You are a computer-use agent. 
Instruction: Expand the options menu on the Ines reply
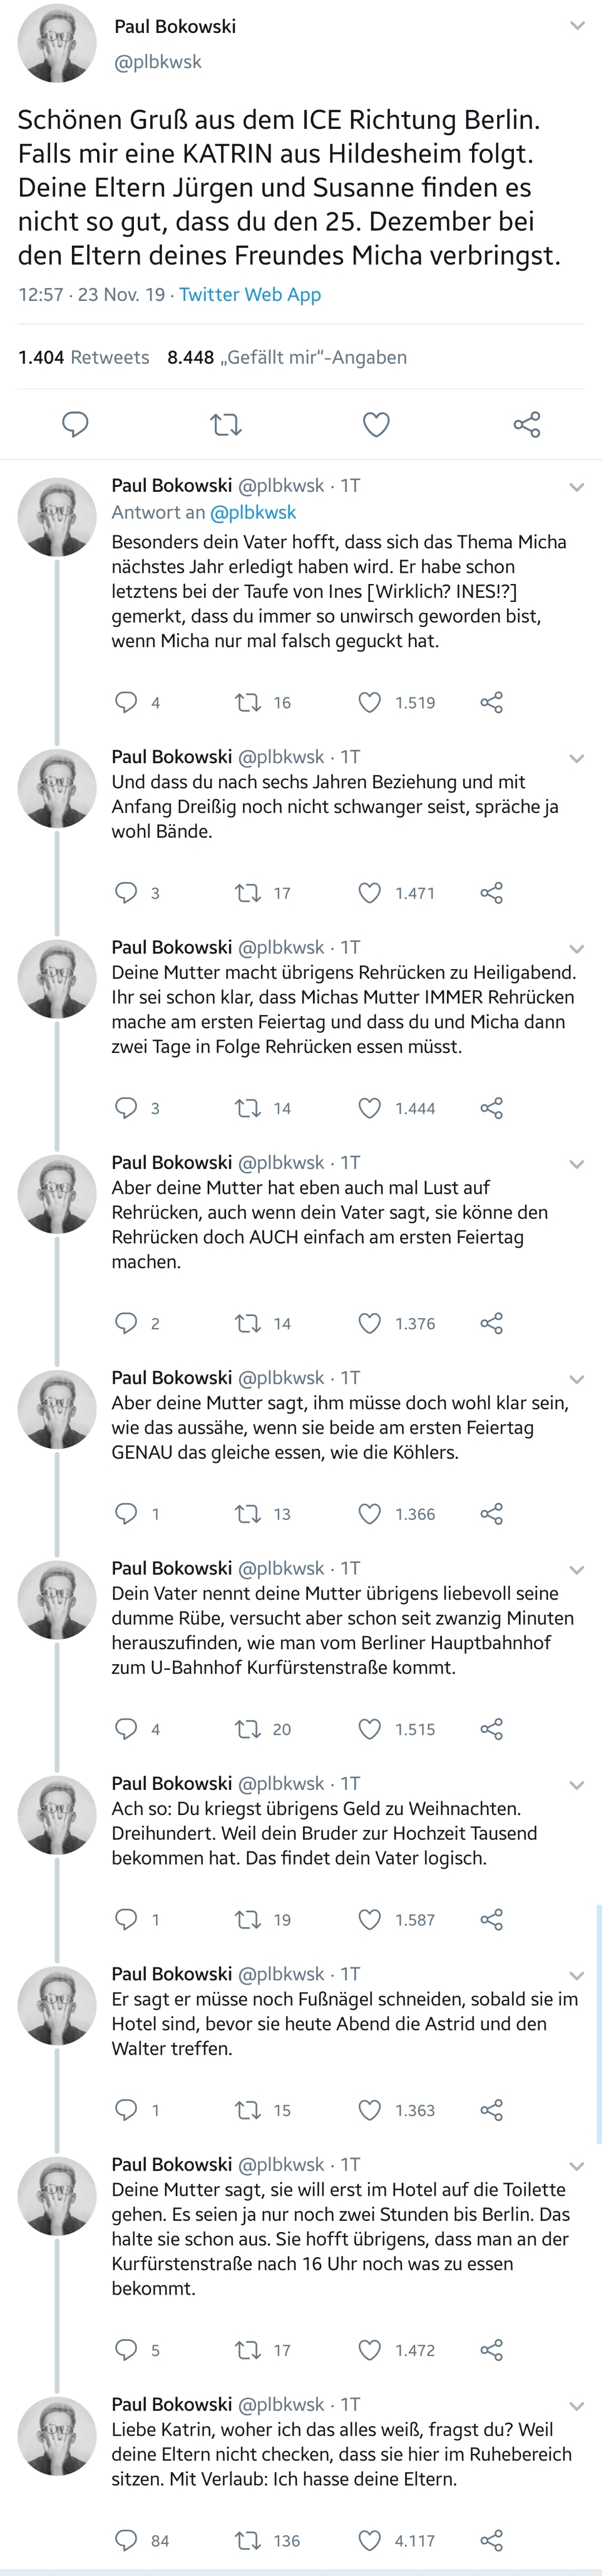577,487
